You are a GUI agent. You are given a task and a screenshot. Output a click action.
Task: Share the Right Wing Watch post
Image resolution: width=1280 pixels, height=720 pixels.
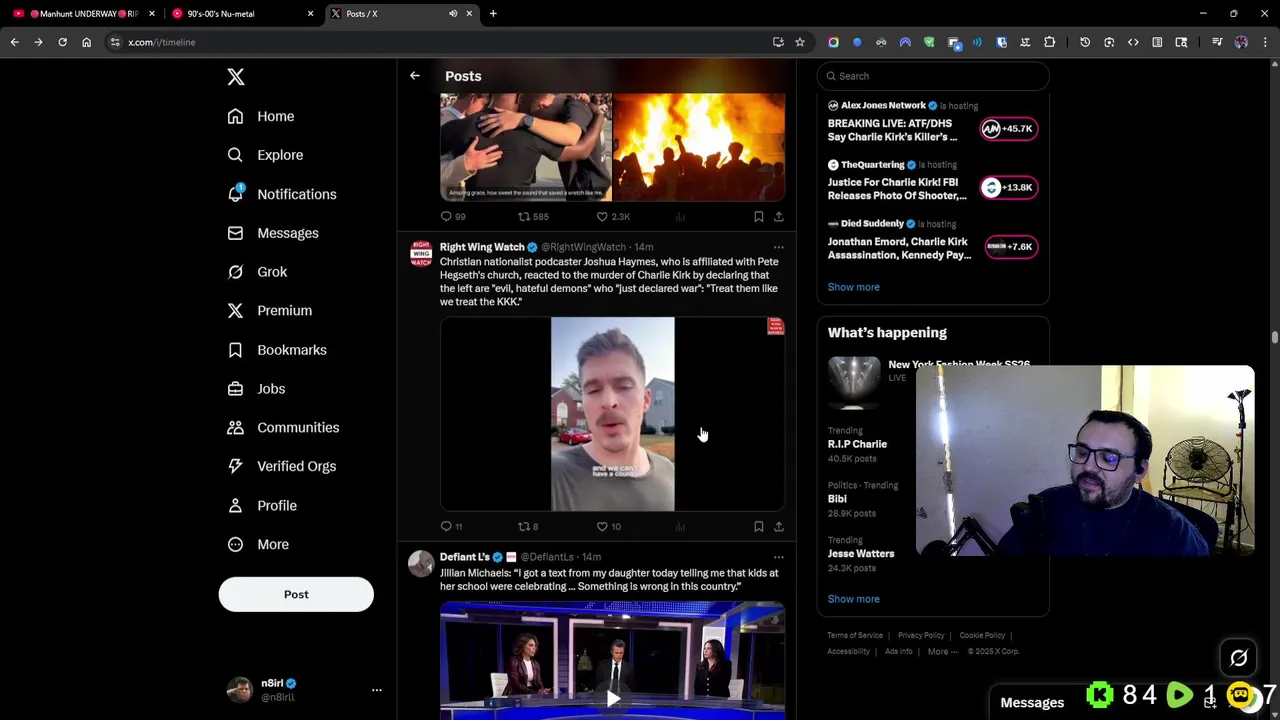click(779, 526)
